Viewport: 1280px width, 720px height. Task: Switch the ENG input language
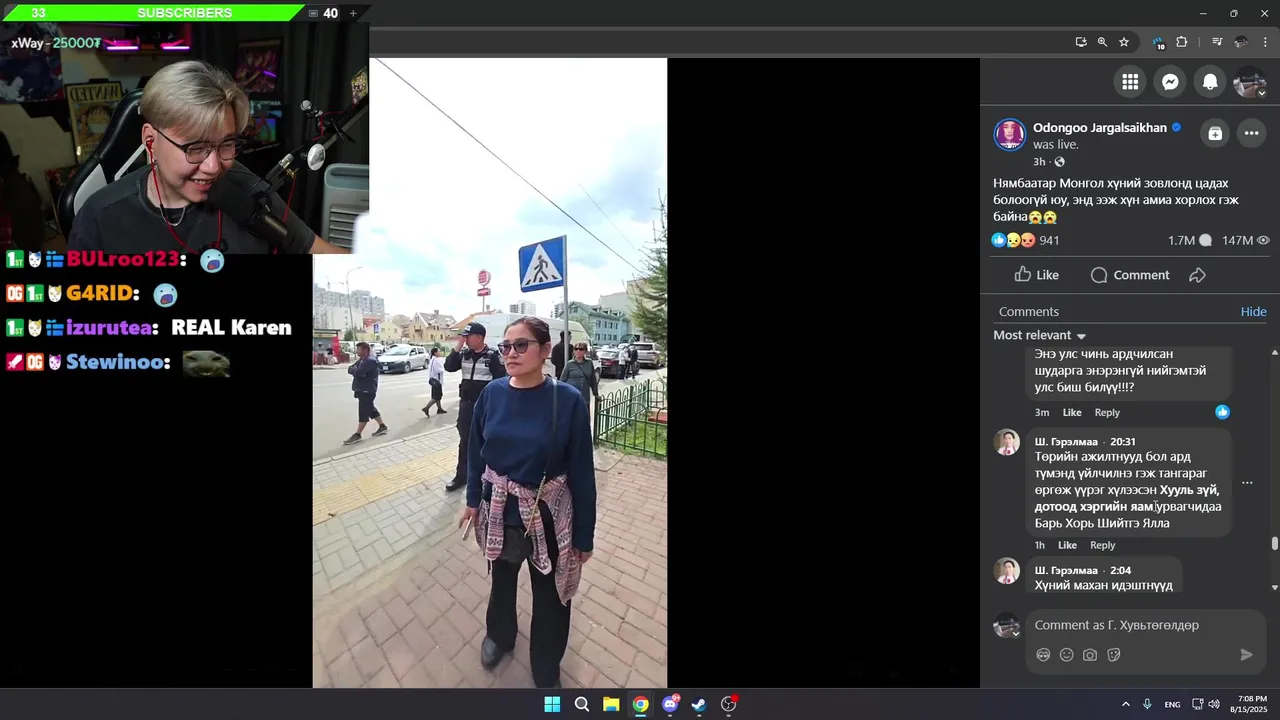tap(1172, 704)
